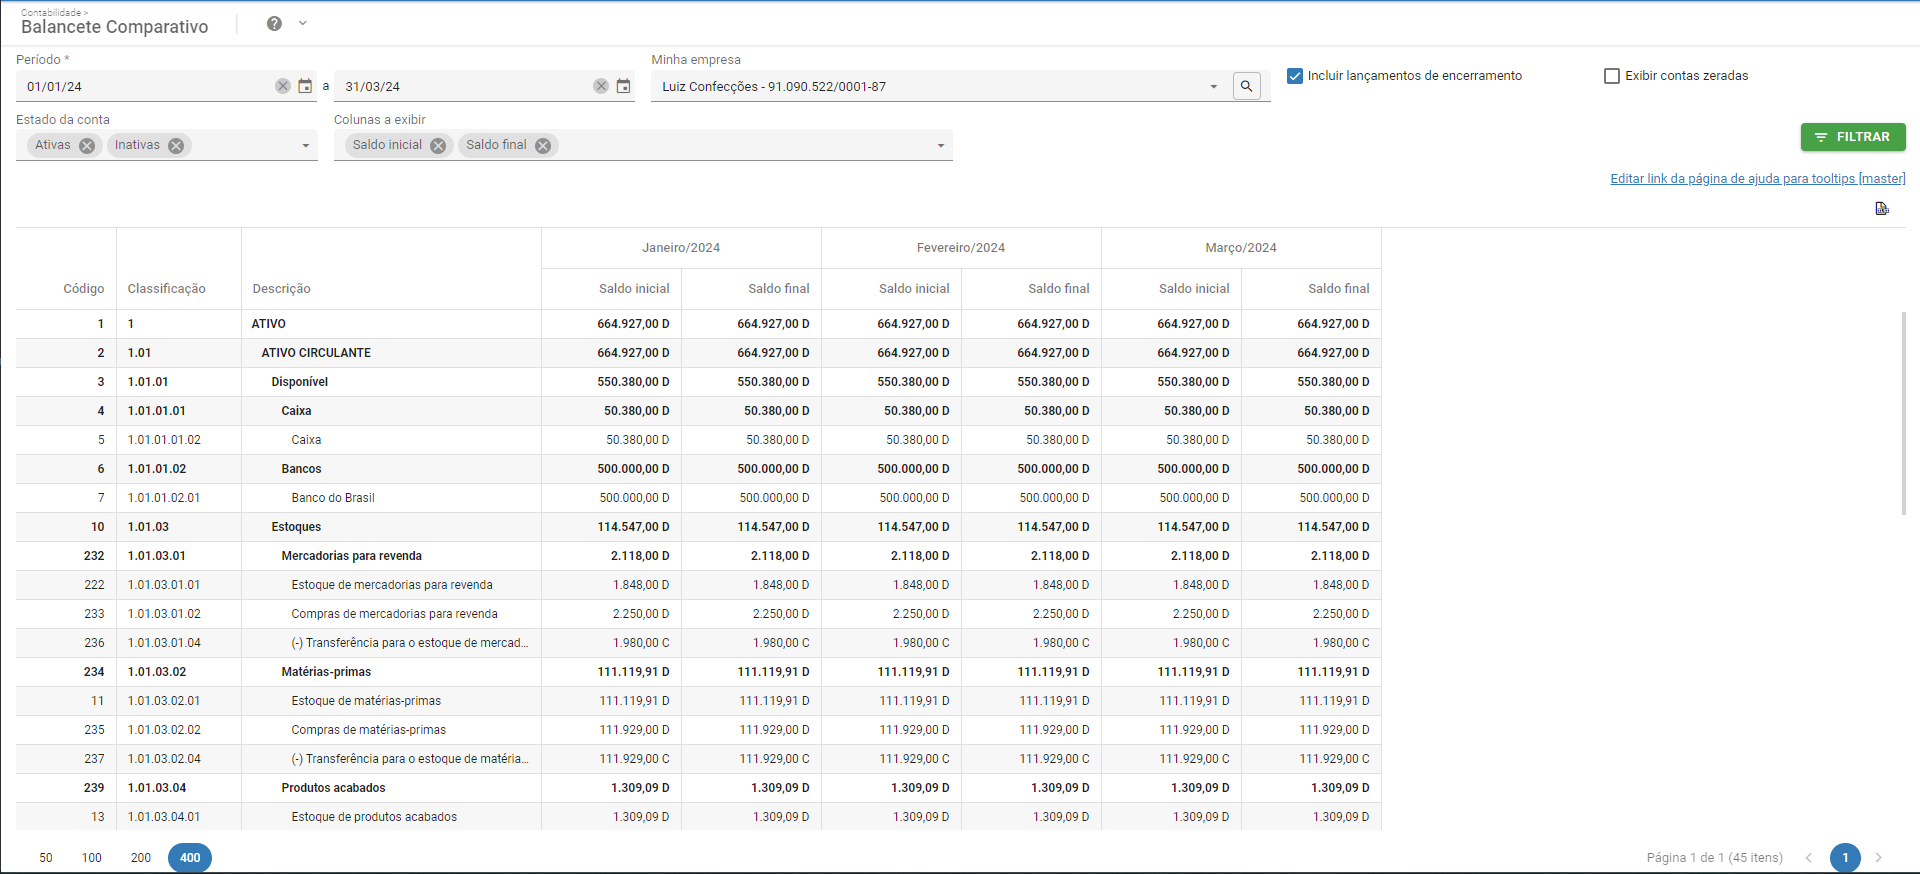The height and width of the screenshot is (874, 1920).
Task: Export the report using the file icon
Action: (x=1881, y=208)
